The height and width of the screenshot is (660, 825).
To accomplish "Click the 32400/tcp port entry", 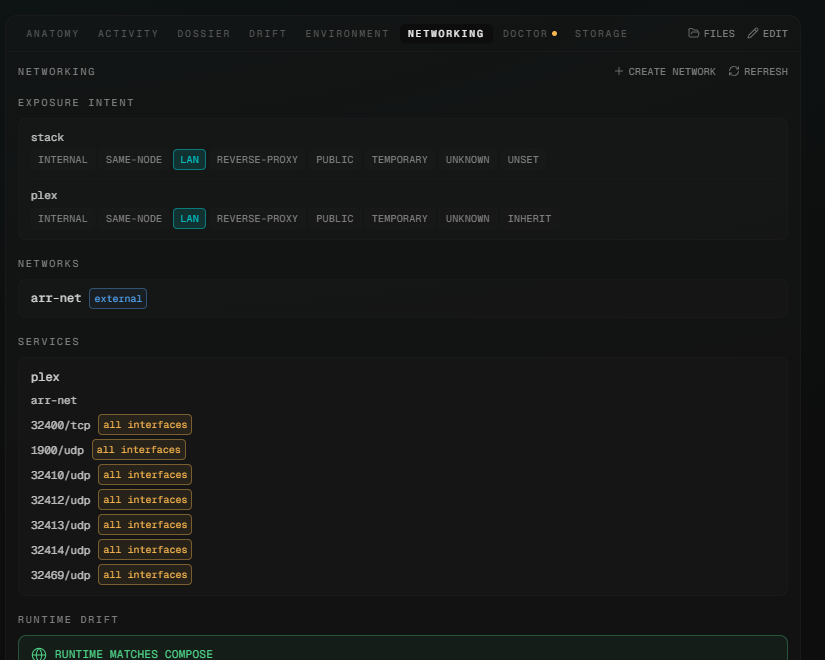I will [x=61, y=425].
